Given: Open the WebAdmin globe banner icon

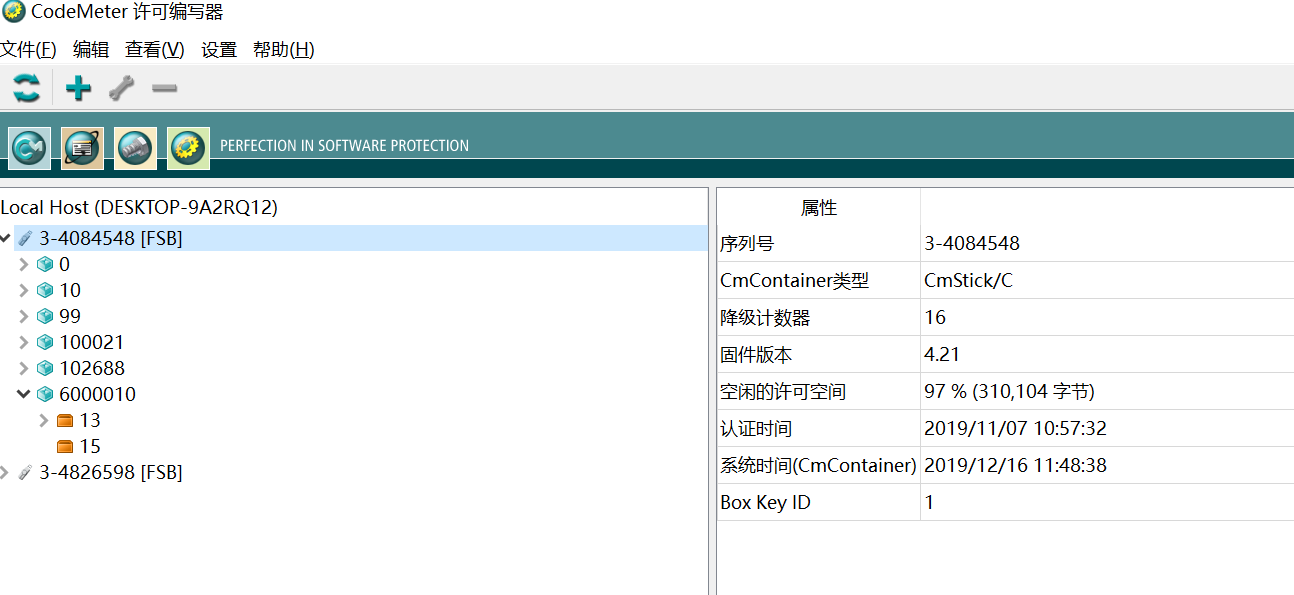Looking at the screenshot, I should (82, 148).
